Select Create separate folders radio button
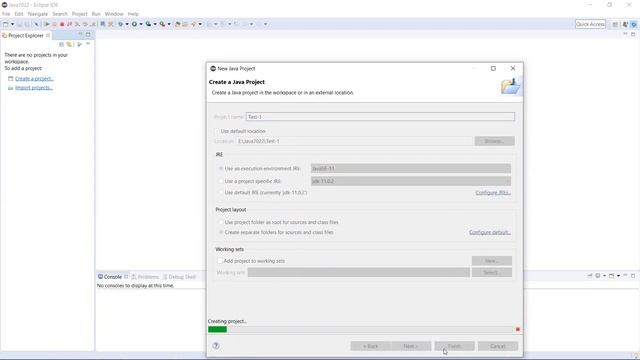 [221, 232]
